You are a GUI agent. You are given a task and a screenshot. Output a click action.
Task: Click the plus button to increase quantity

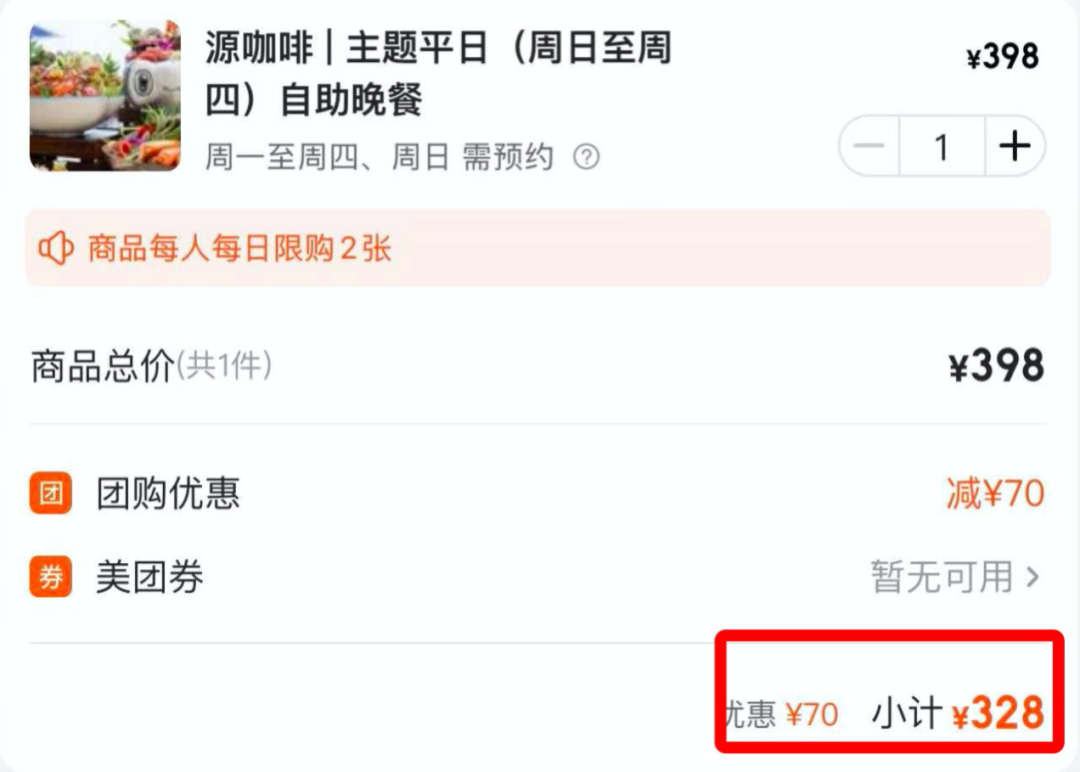(x=1015, y=146)
